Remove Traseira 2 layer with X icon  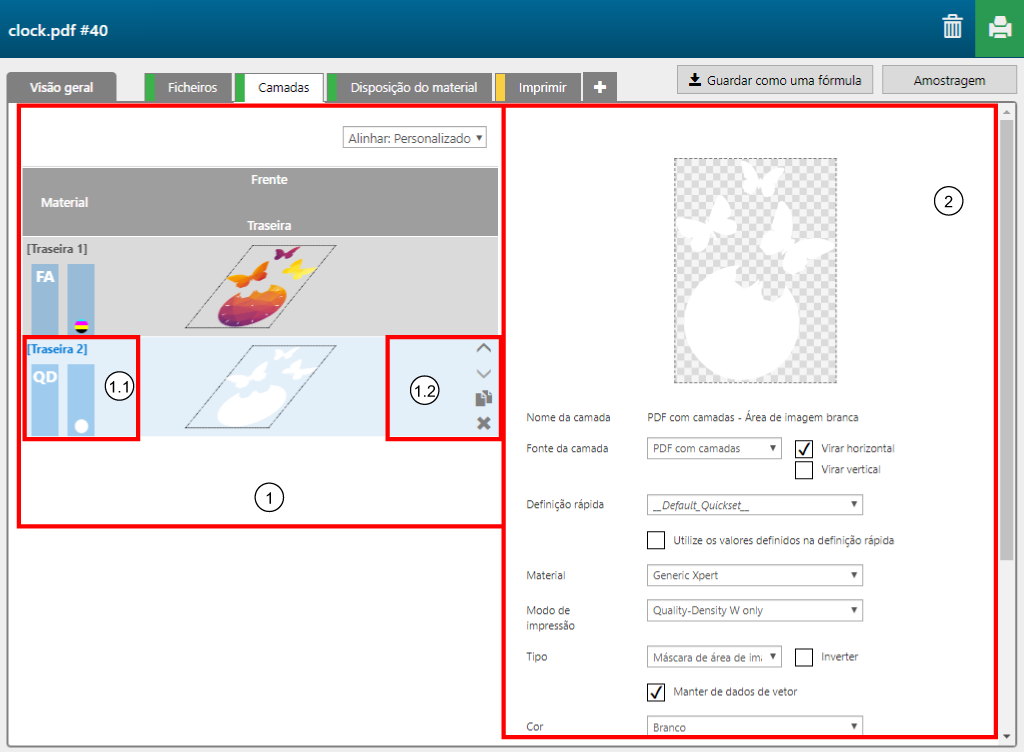click(484, 423)
